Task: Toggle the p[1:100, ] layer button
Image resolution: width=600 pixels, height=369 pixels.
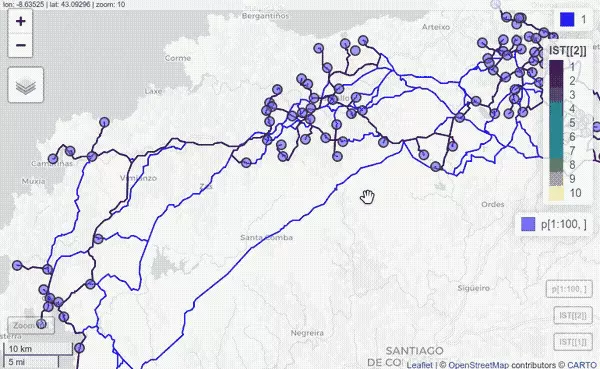Action: point(569,289)
